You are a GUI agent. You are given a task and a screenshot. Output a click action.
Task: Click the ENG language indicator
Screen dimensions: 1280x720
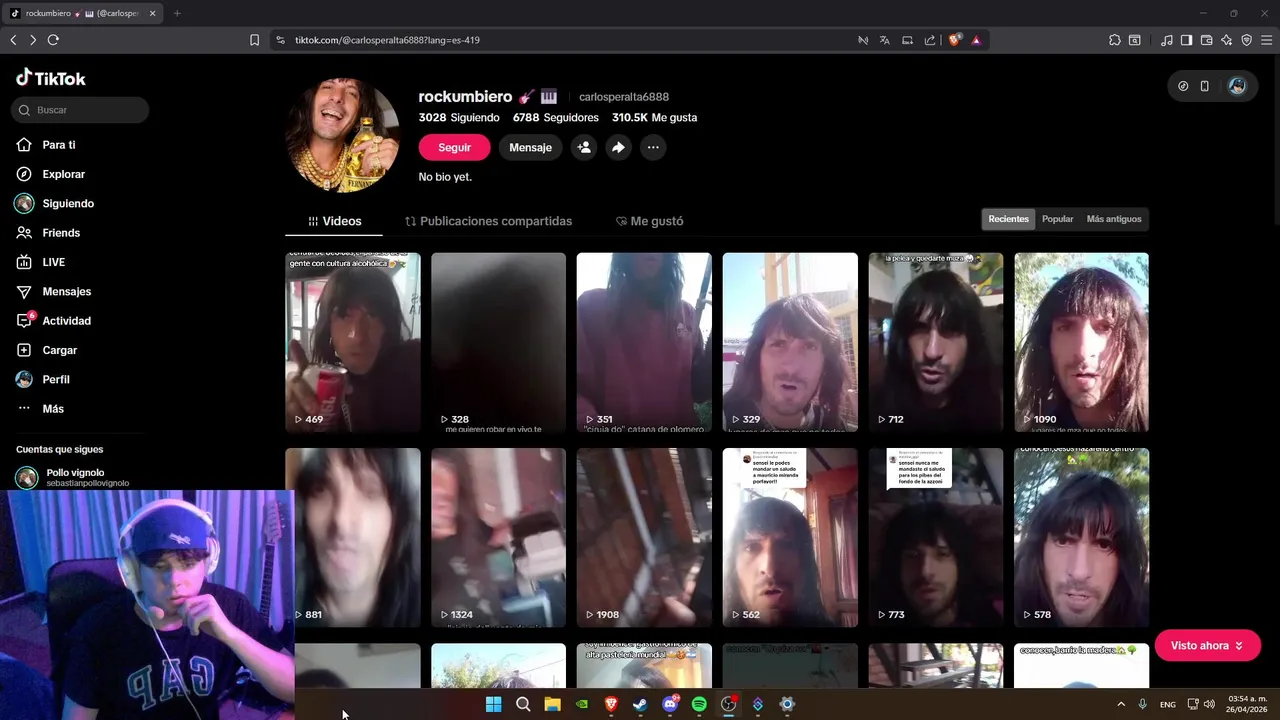click(1167, 704)
